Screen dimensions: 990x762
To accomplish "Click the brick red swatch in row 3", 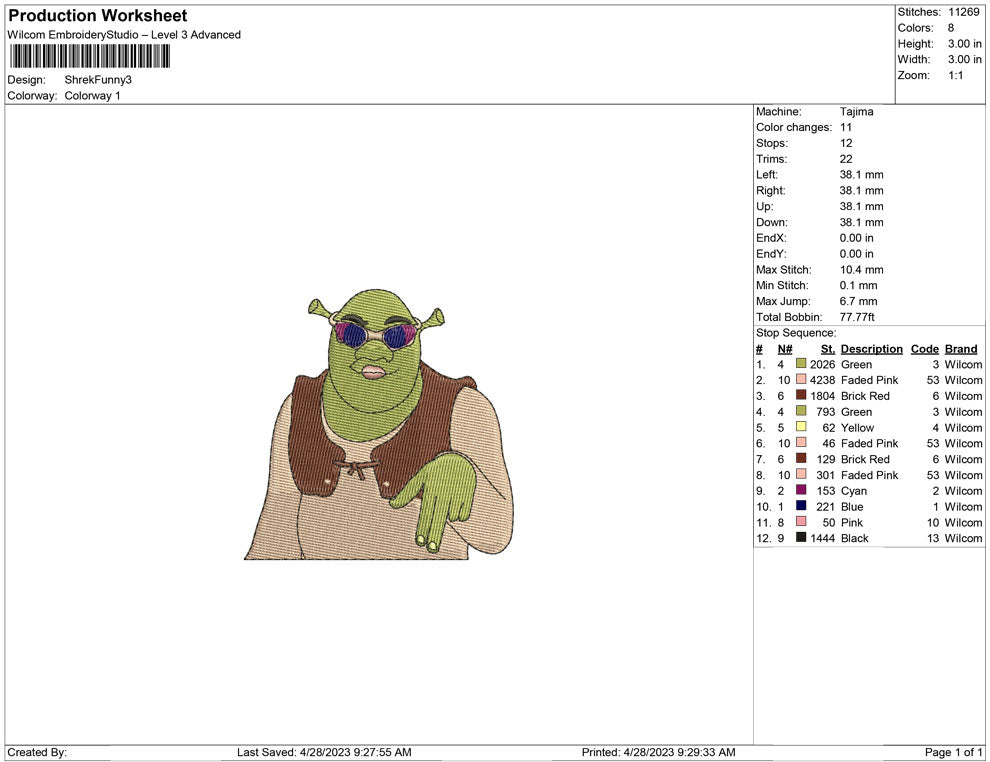I will [x=801, y=395].
